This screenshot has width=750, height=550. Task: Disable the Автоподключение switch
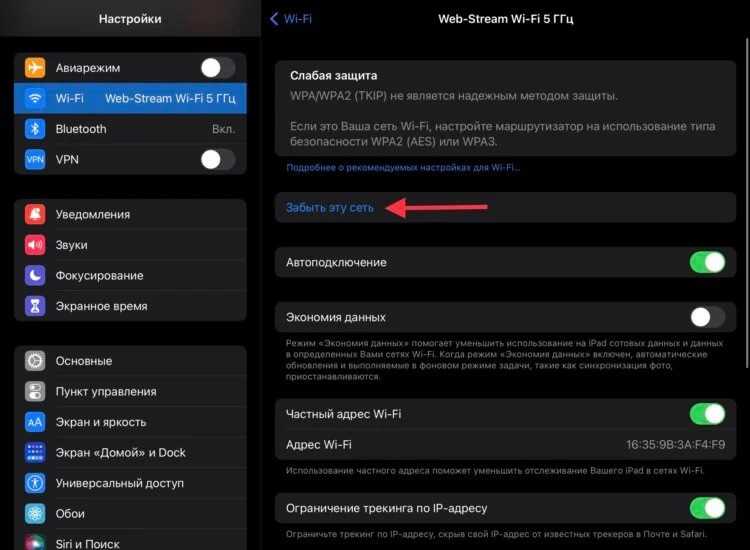tap(707, 262)
